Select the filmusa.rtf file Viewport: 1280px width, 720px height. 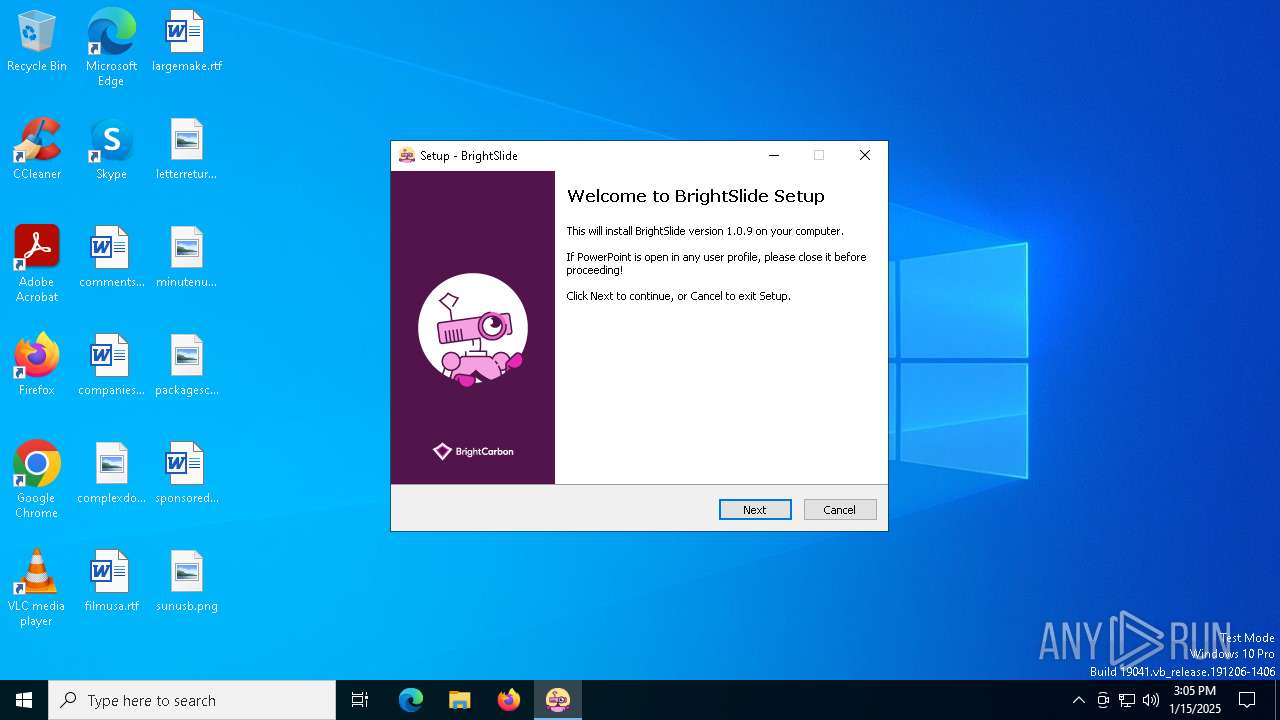(111, 582)
